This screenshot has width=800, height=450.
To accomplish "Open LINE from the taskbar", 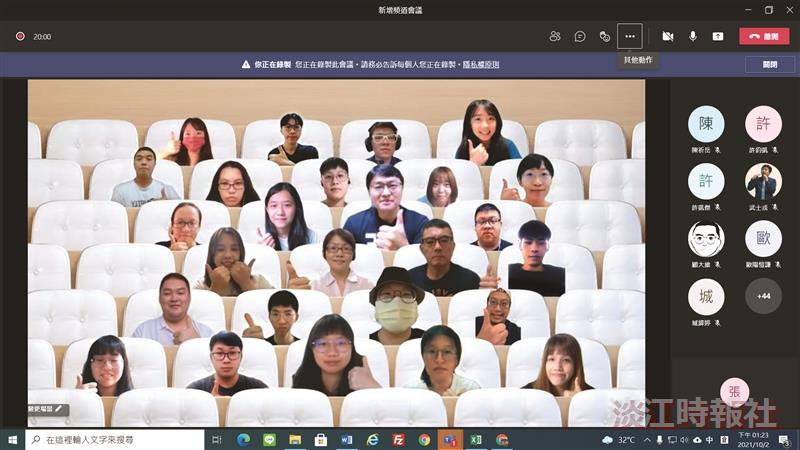I will tap(269, 439).
